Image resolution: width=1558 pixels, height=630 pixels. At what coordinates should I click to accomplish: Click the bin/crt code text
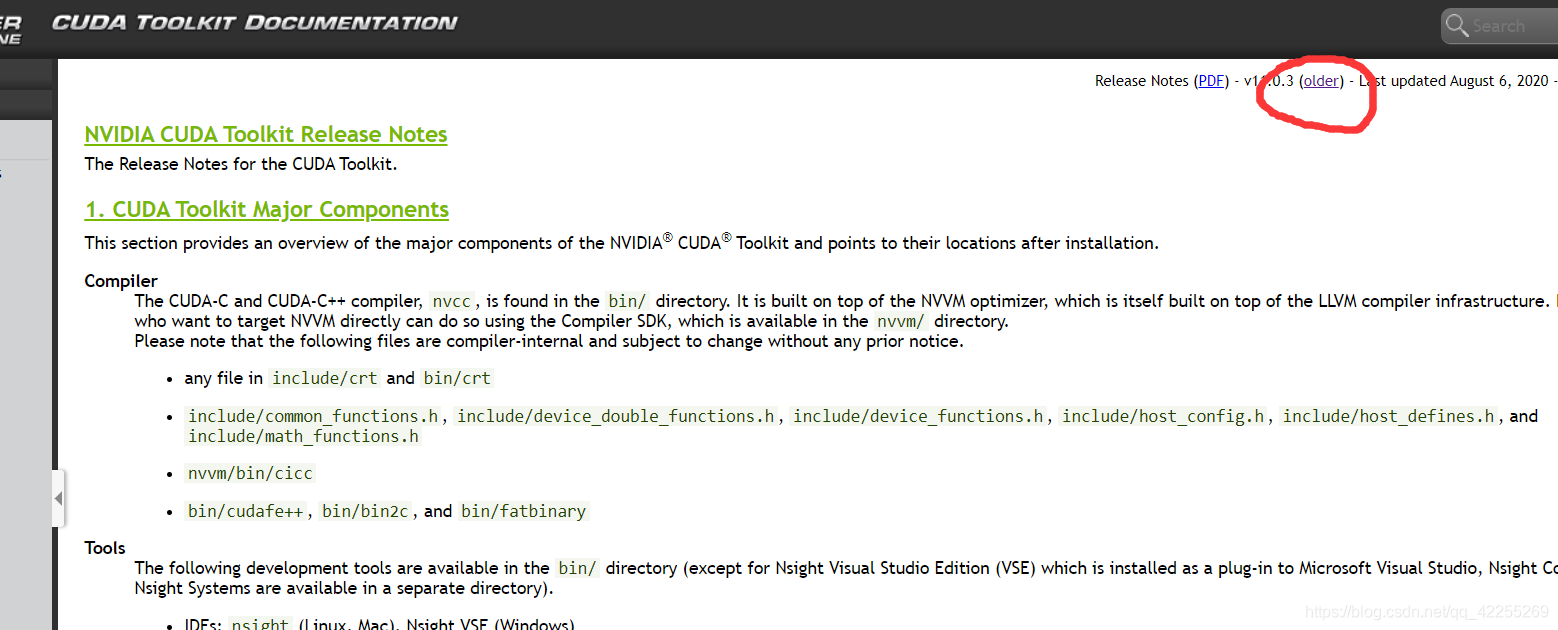click(x=456, y=378)
